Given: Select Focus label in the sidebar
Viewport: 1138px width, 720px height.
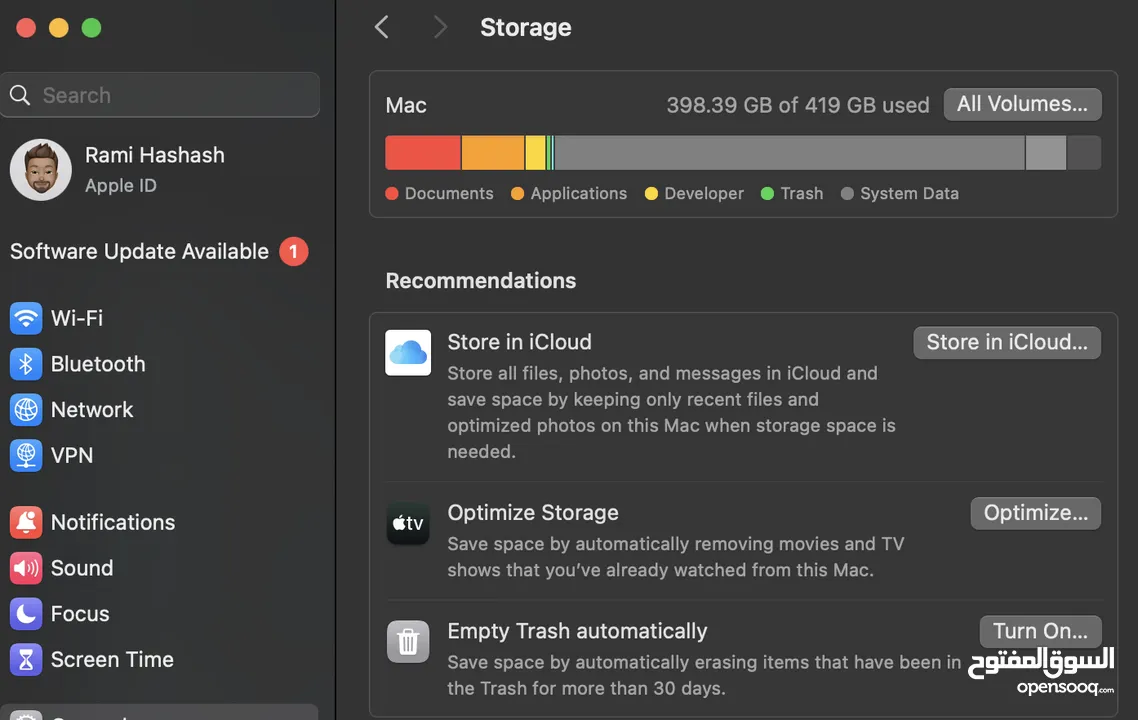Looking at the screenshot, I should click(80, 614).
